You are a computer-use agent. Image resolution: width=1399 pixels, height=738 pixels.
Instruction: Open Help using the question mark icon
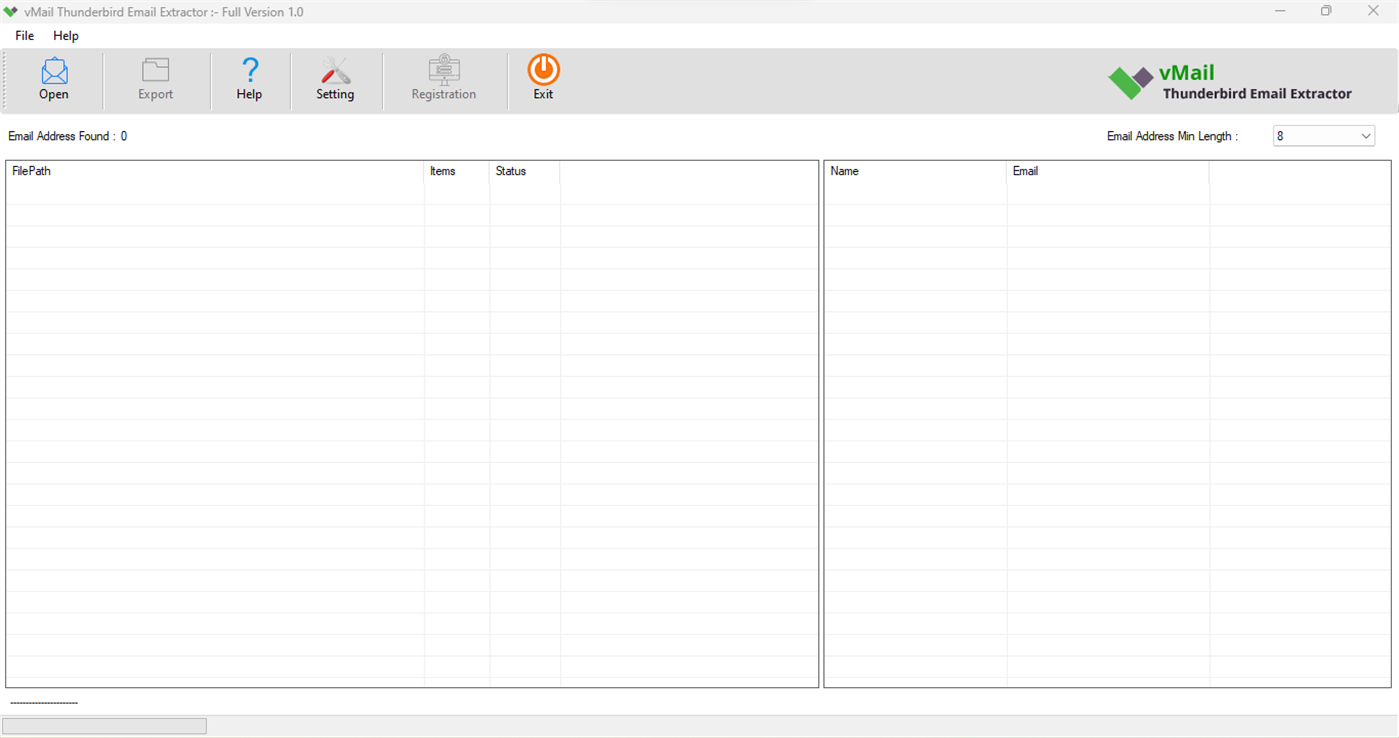coord(249,78)
